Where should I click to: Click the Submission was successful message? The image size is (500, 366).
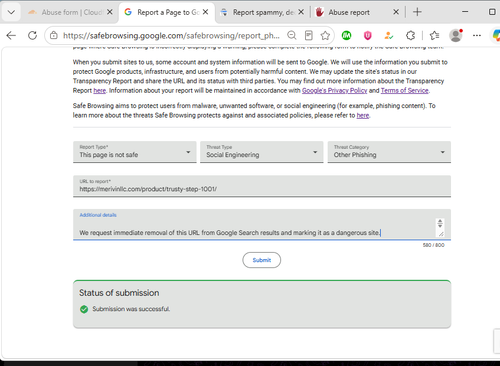131,309
